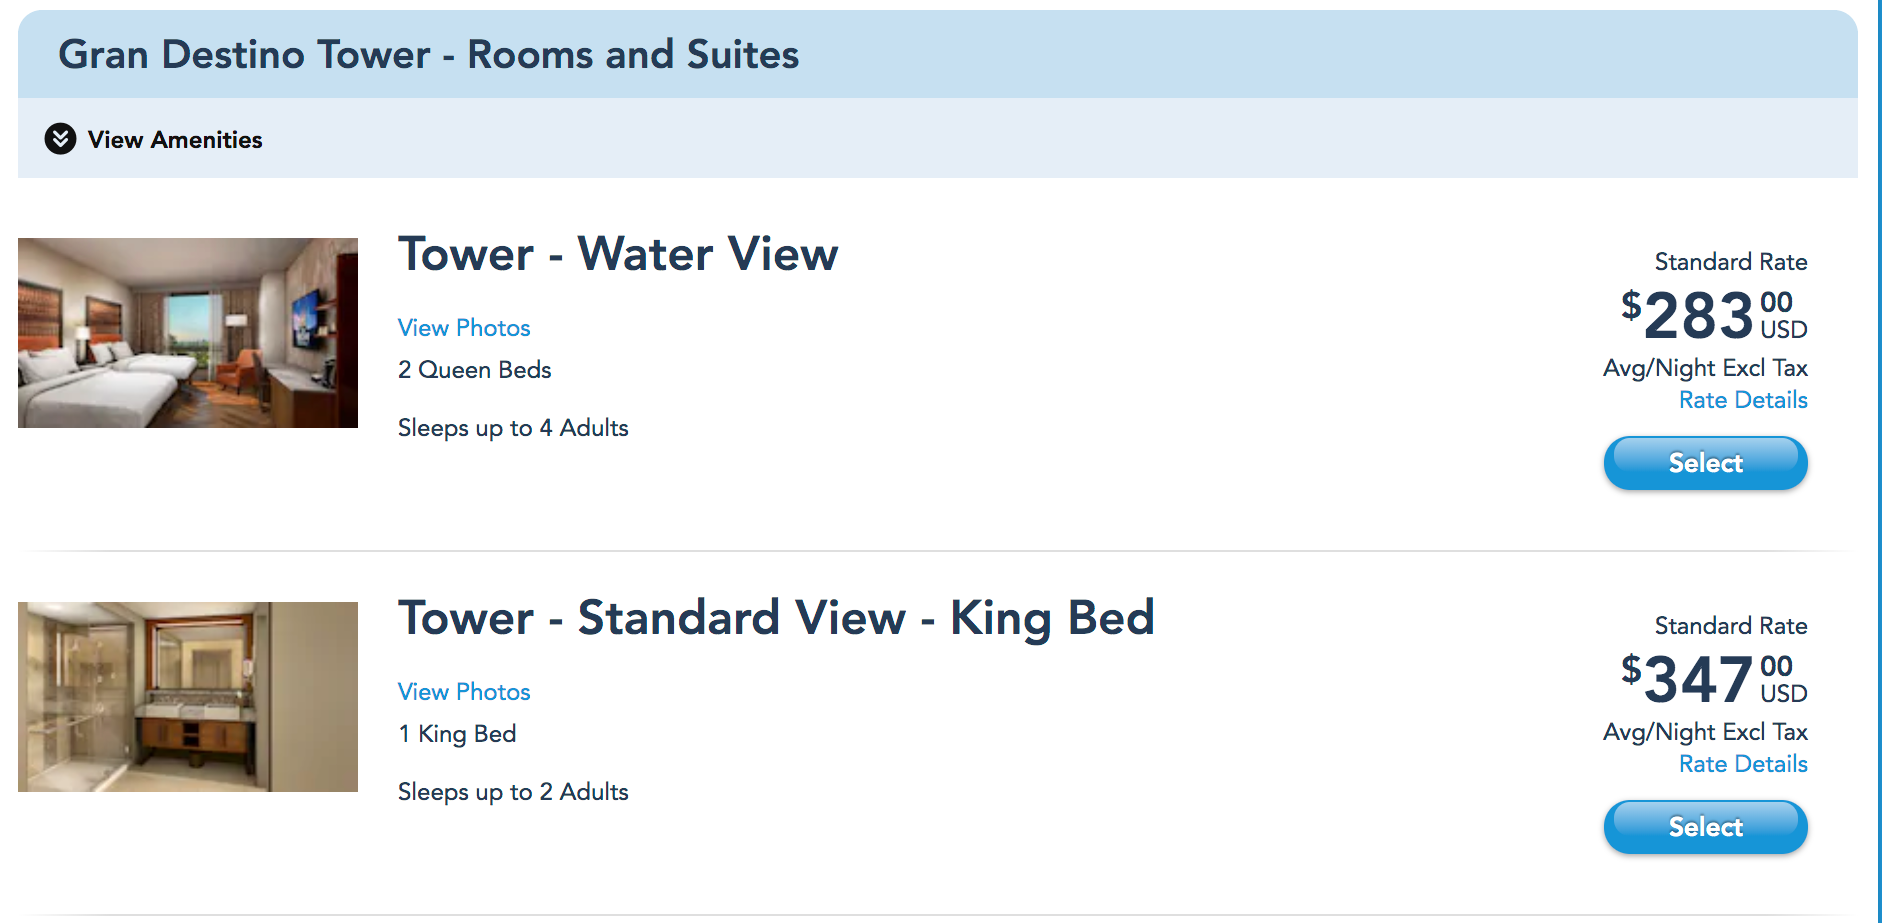Click Standard Rate label above $347
This screenshot has width=1882, height=923.
tap(1730, 626)
